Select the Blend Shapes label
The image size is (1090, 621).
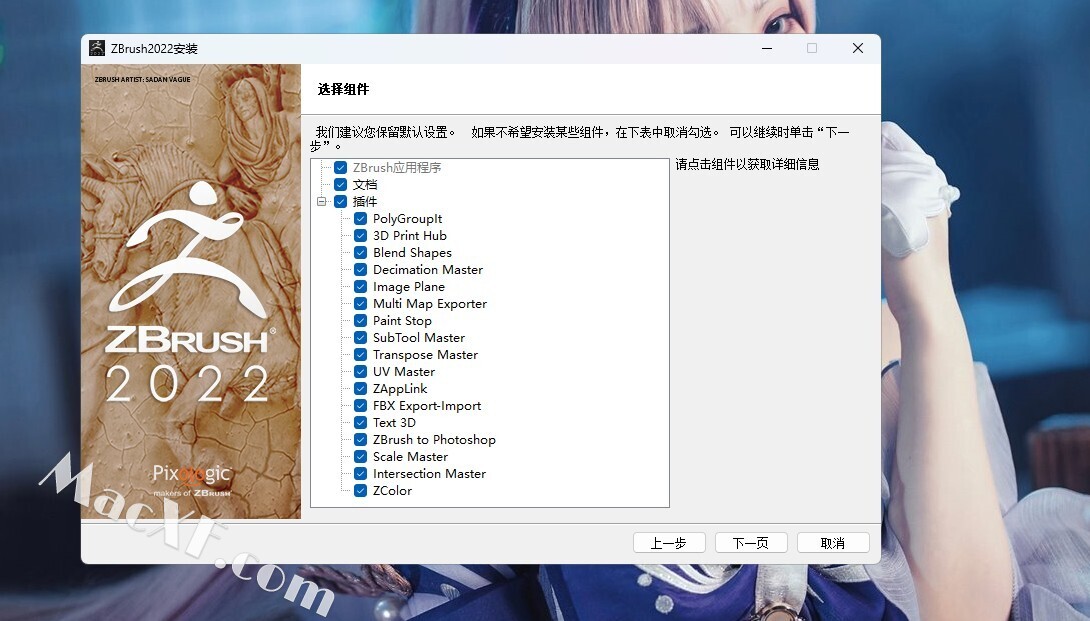pyautogui.click(x=412, y=252)
